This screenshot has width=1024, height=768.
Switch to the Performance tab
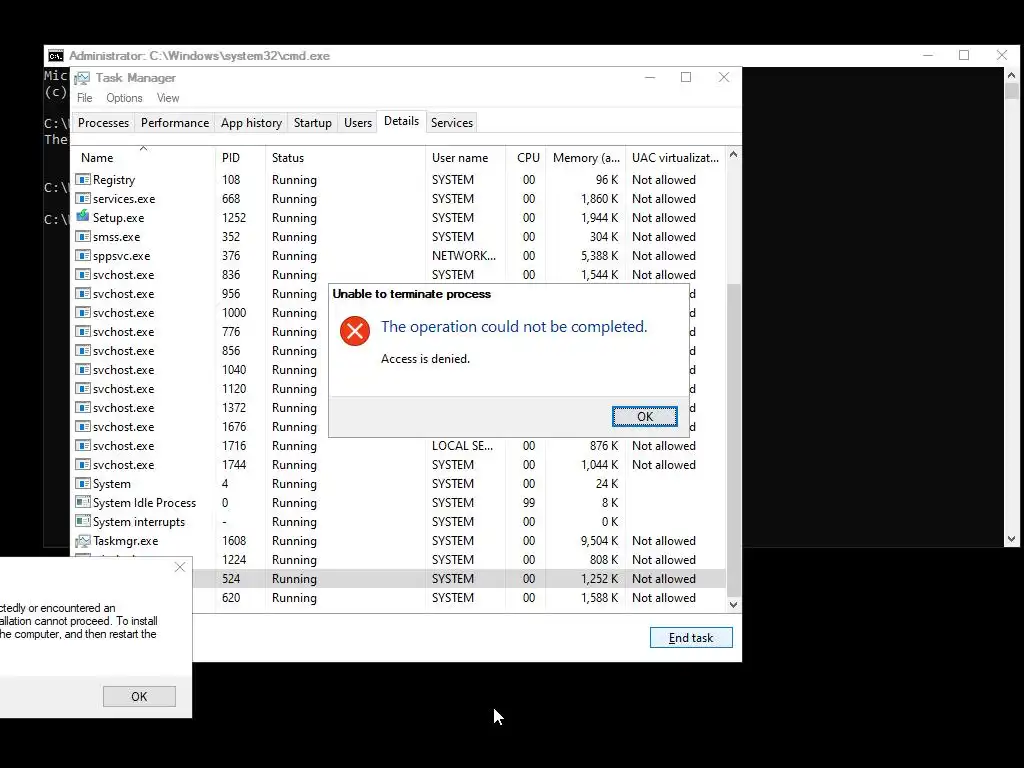tap(175, 123)
